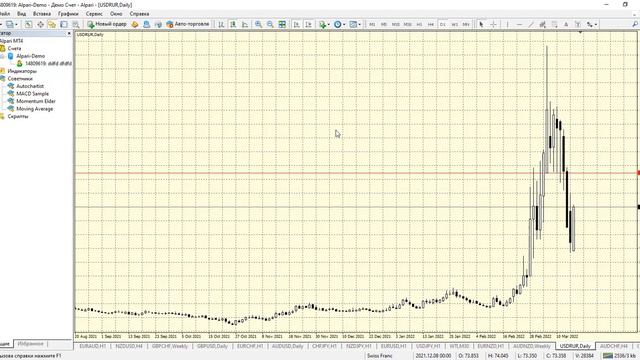Open the Окно menu
Viewport: 640px width, 360px height.
[116, 14]
